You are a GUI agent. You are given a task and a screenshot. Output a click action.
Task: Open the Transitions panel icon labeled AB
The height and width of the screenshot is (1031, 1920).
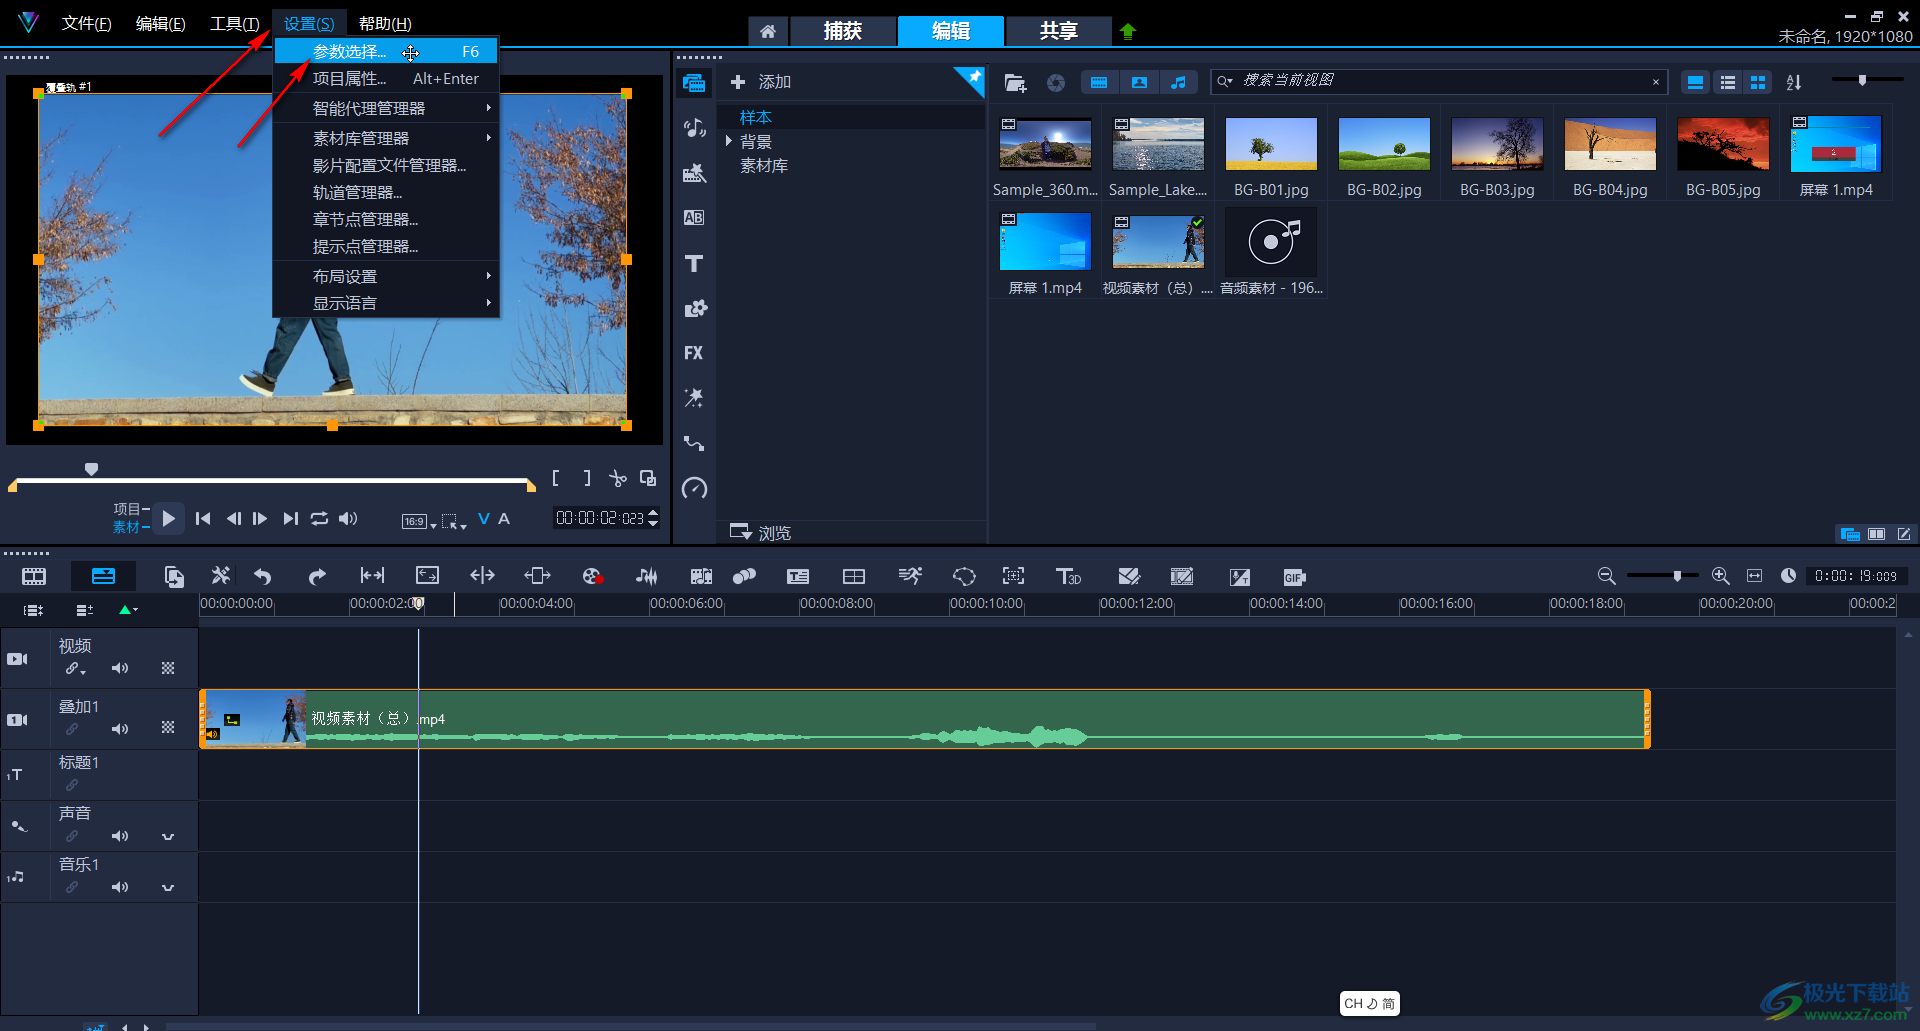pyautogui.click(x=694, y=218)
